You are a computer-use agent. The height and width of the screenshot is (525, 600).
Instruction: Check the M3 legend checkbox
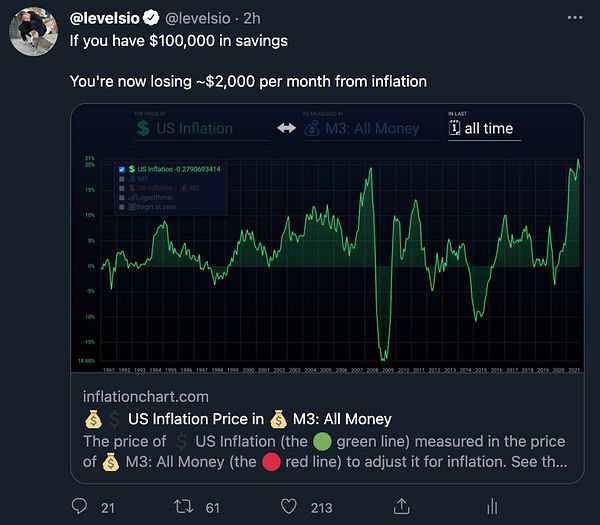coord(122,179)
